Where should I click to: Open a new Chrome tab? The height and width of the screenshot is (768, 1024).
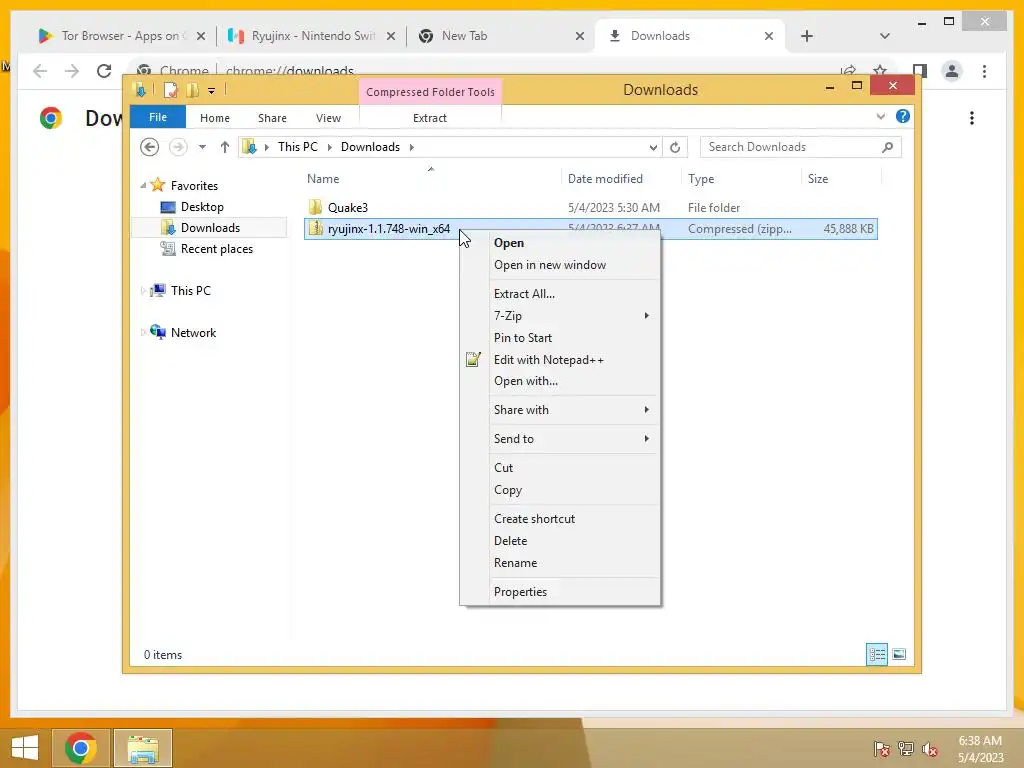(x=807, y=36)
